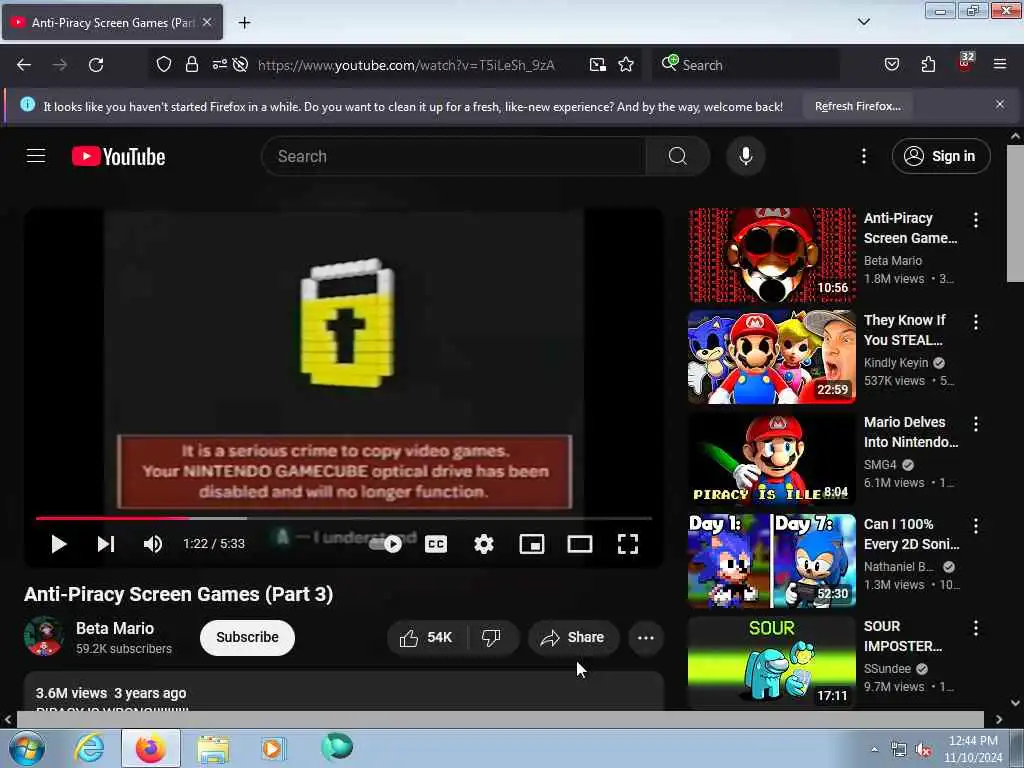The width and height of the screenshot is (1024, 768).
Task: Focus the YouTube search field
Action: pos(453,156)
